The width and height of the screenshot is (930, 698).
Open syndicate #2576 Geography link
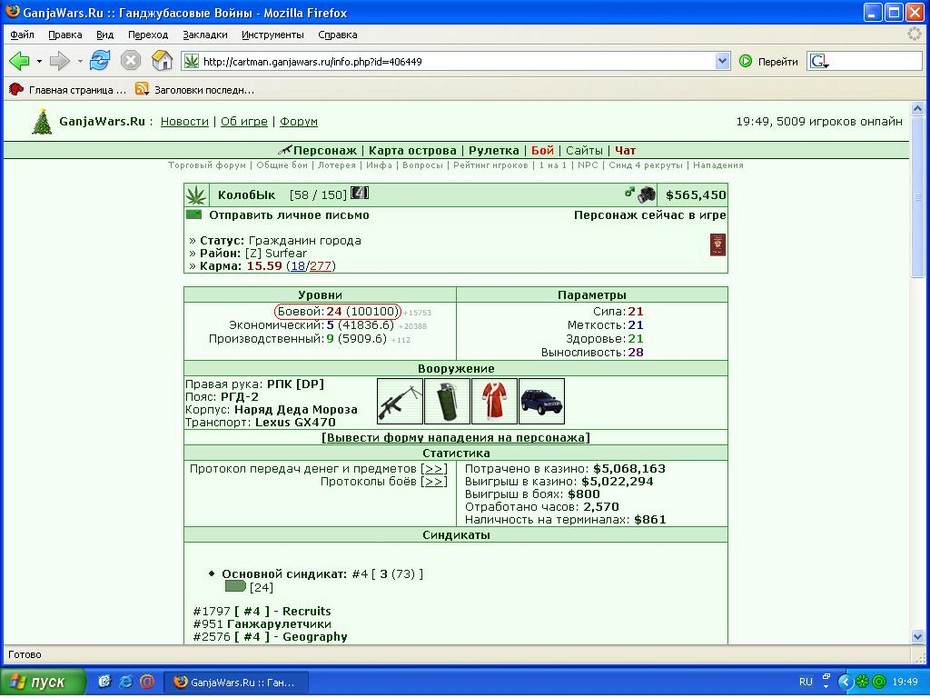pyautogui.click(x=270, y=636)
